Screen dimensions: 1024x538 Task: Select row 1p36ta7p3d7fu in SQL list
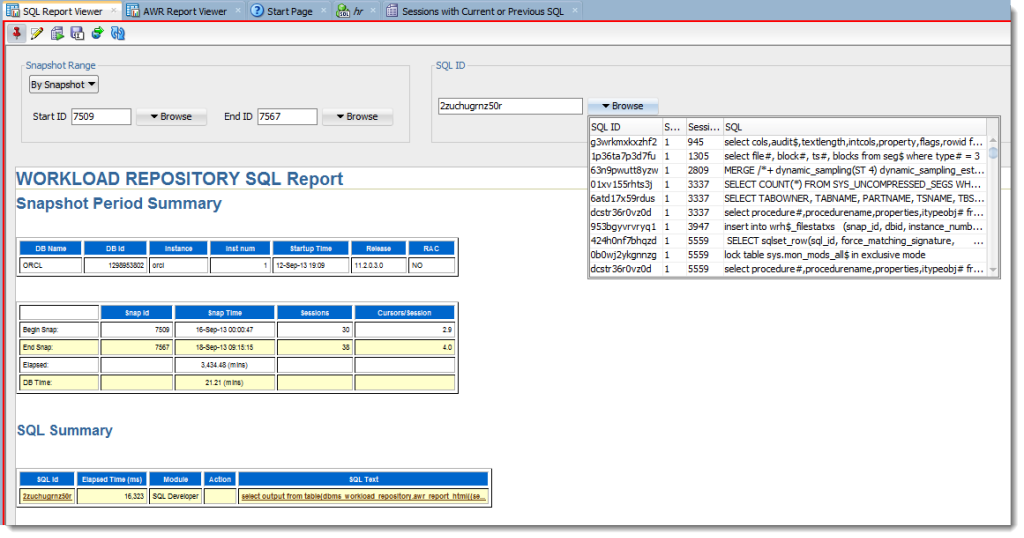tap(788, 156)
